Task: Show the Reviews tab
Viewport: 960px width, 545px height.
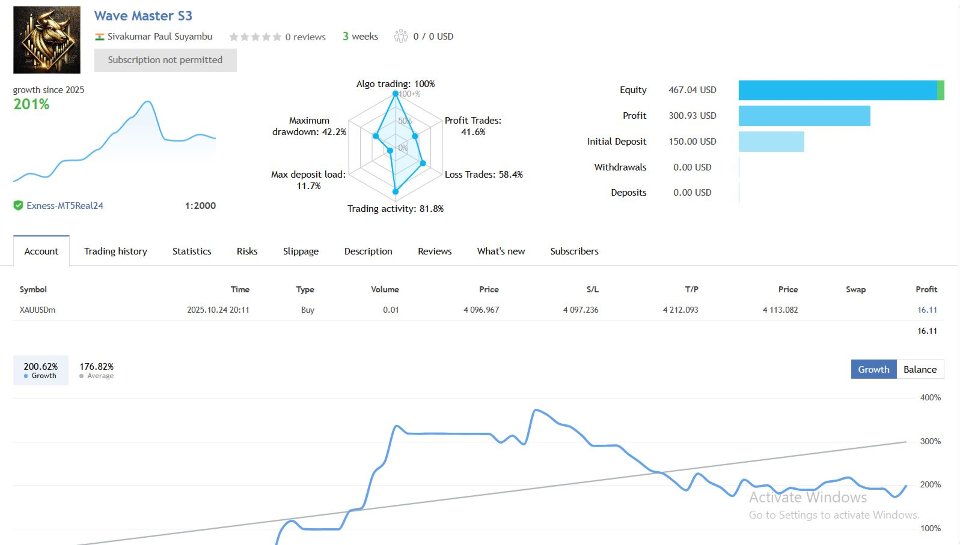Action: (434, 251)
